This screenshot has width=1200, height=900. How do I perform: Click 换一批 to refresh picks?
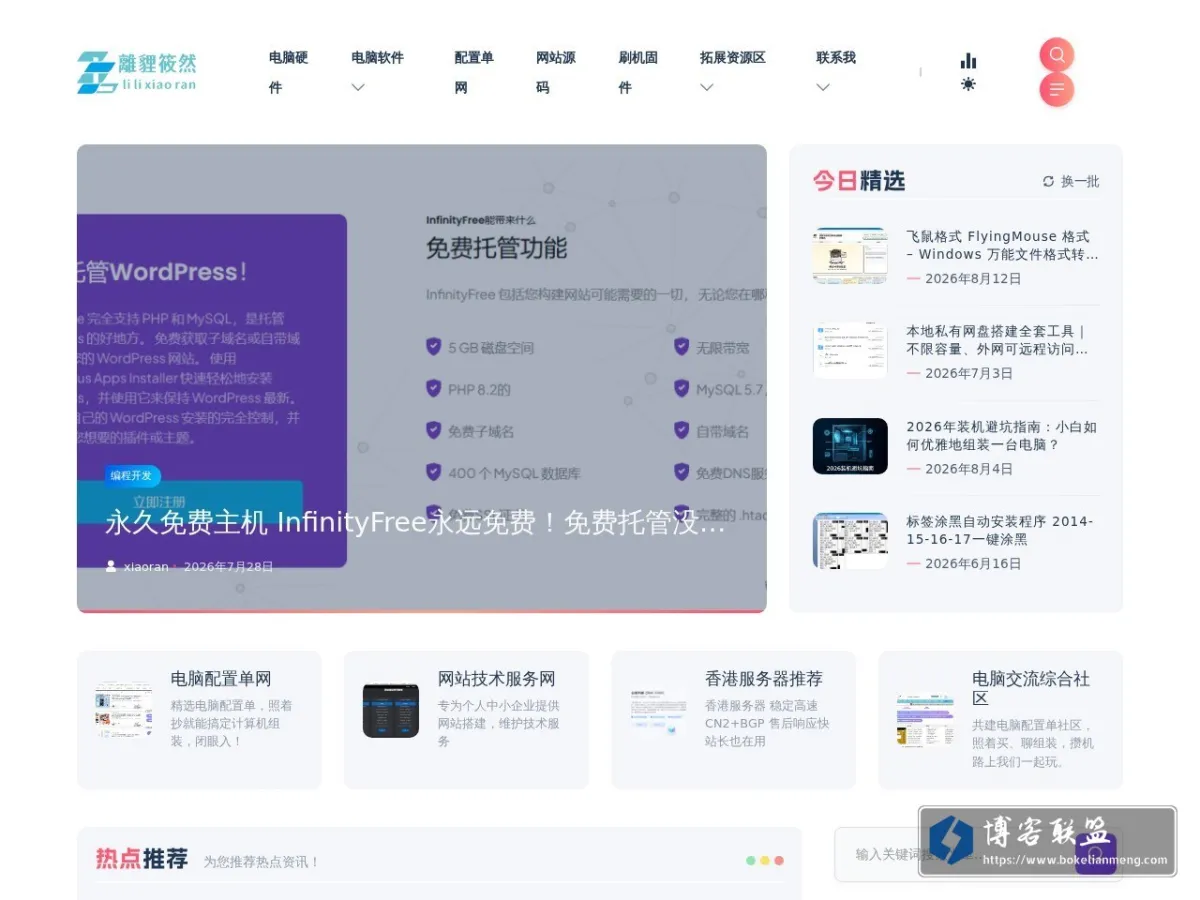(x=1080, y=181)
